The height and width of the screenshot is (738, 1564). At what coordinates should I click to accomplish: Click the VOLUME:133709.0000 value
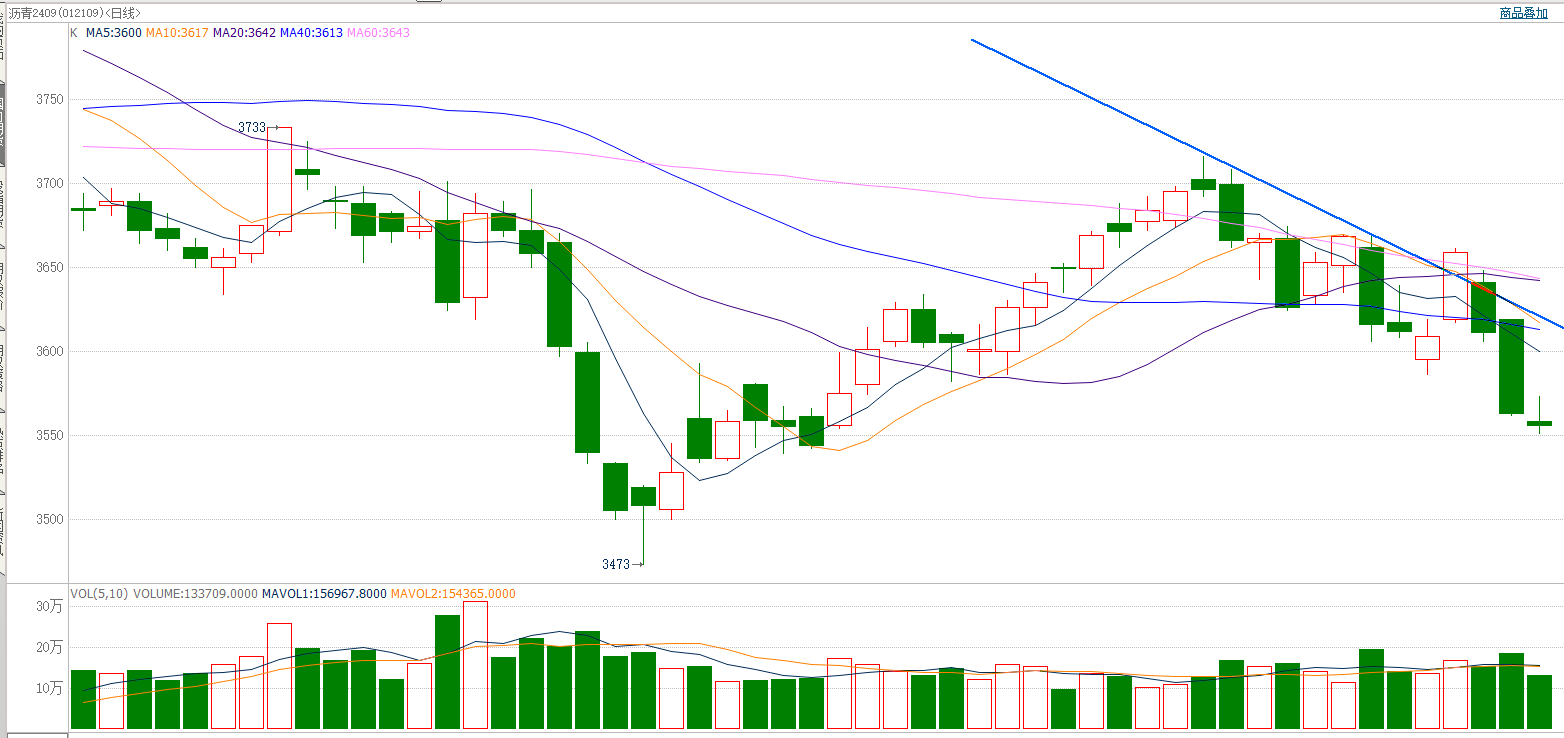[195, 594]
